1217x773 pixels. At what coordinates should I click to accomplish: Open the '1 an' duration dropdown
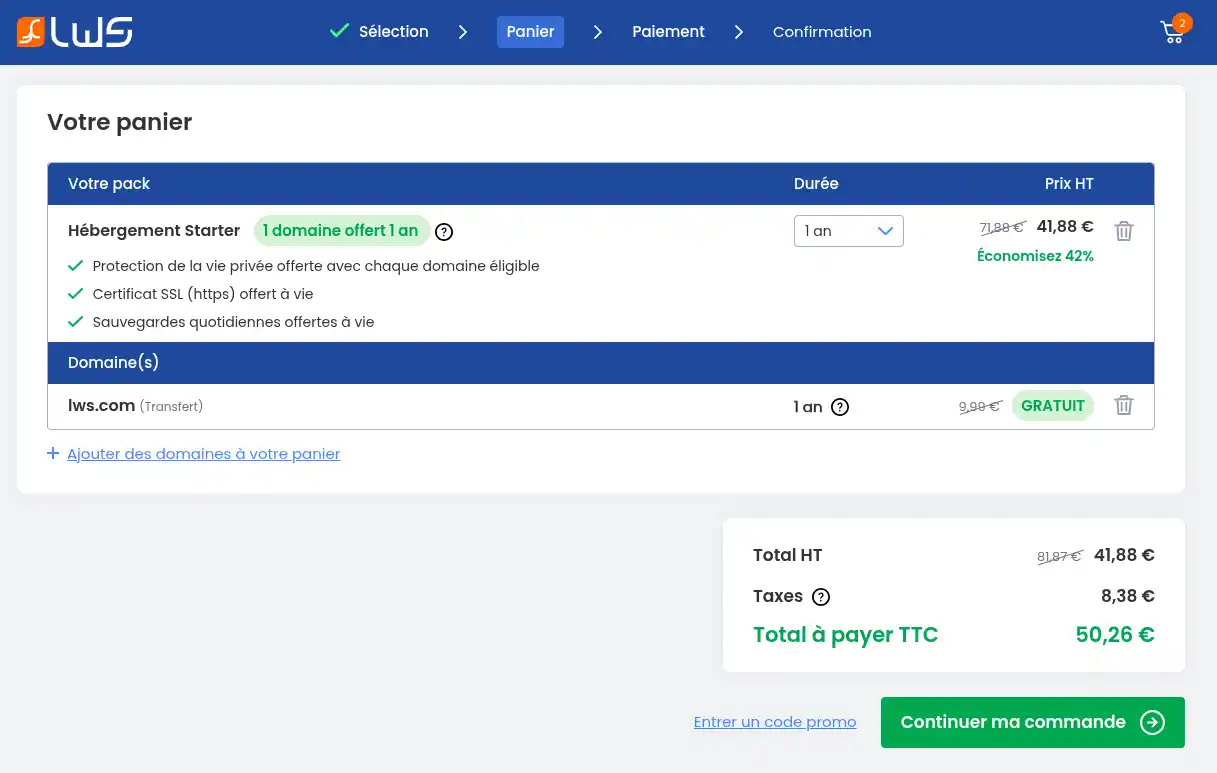[848, 231]
